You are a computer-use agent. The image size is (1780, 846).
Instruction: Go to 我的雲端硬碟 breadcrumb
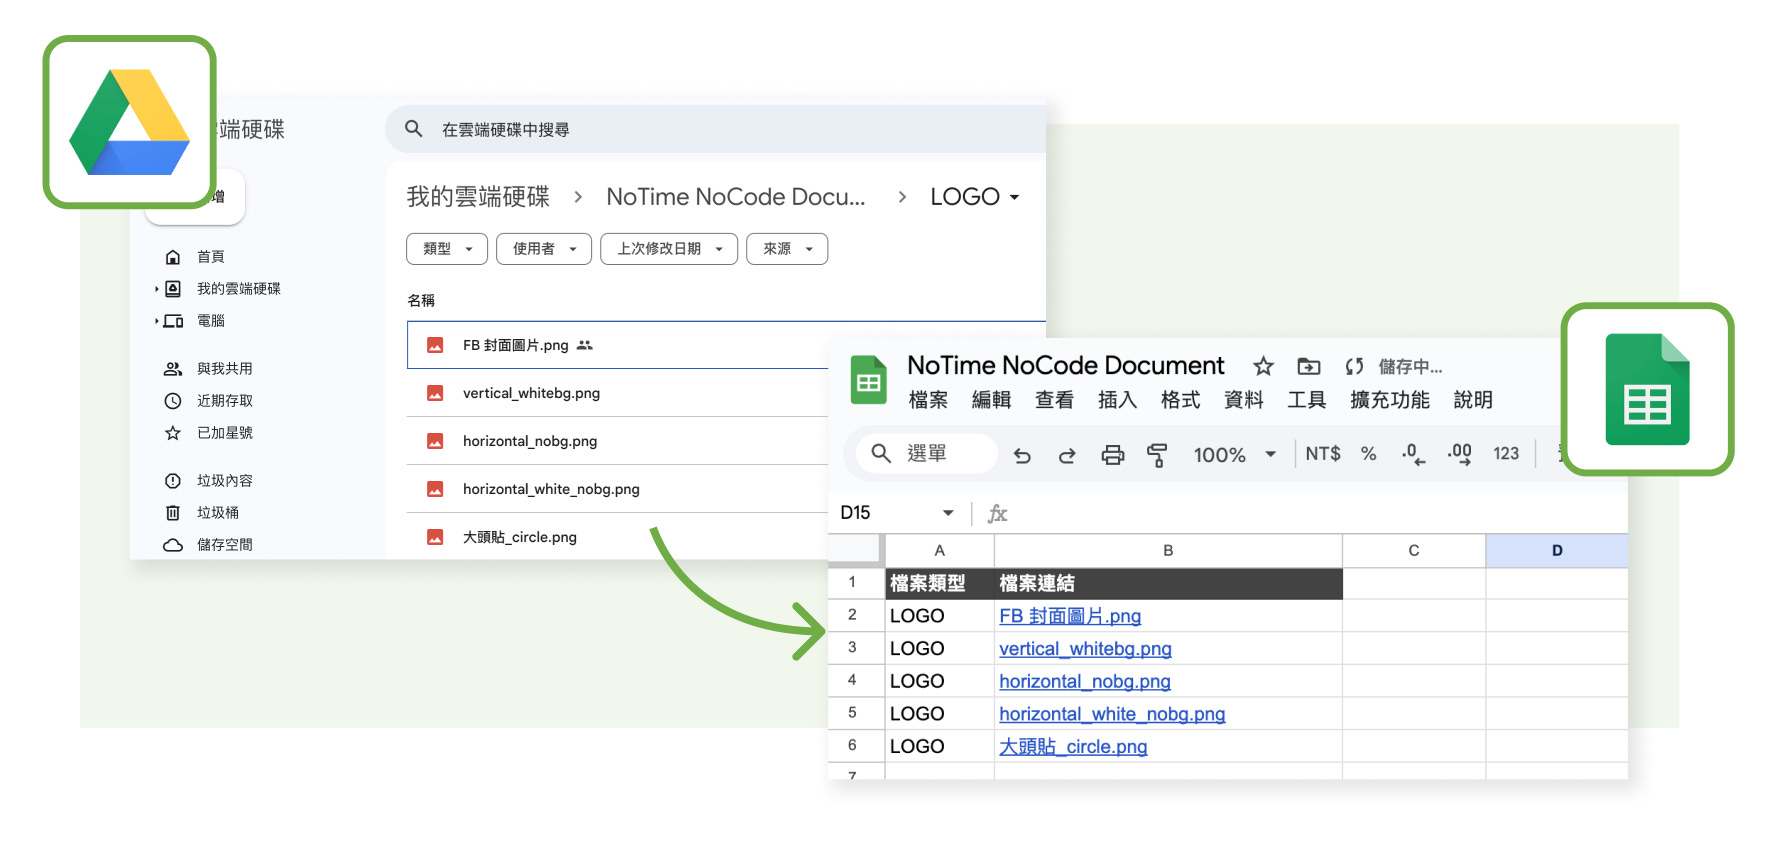[478, 197]
